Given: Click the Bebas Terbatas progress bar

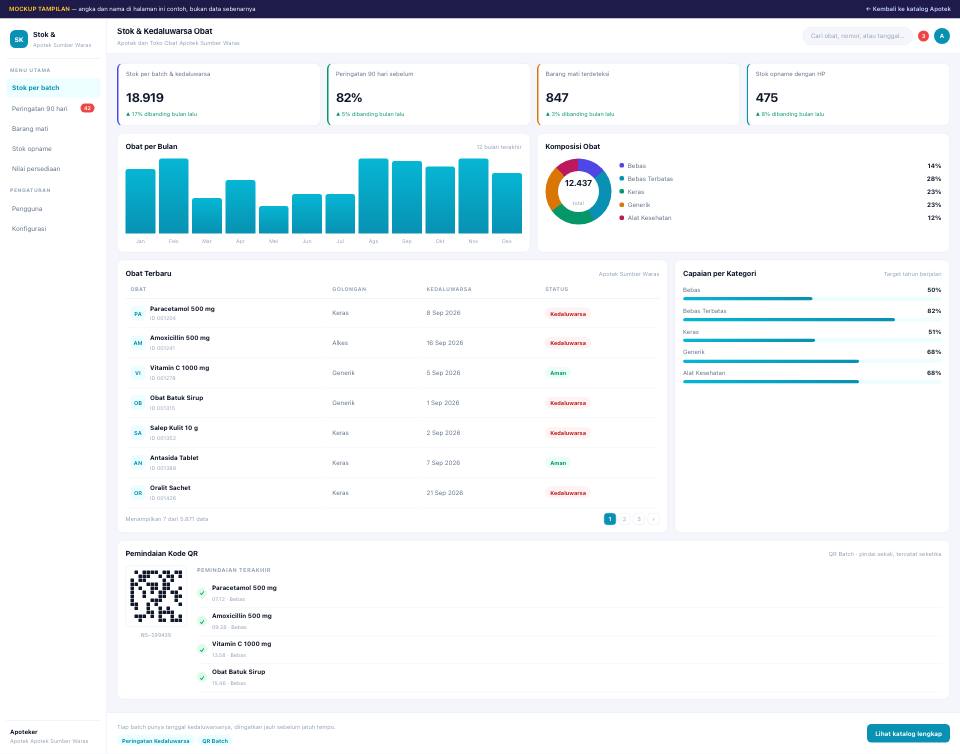Looking at the screenshot, I should tap(812, 319).
